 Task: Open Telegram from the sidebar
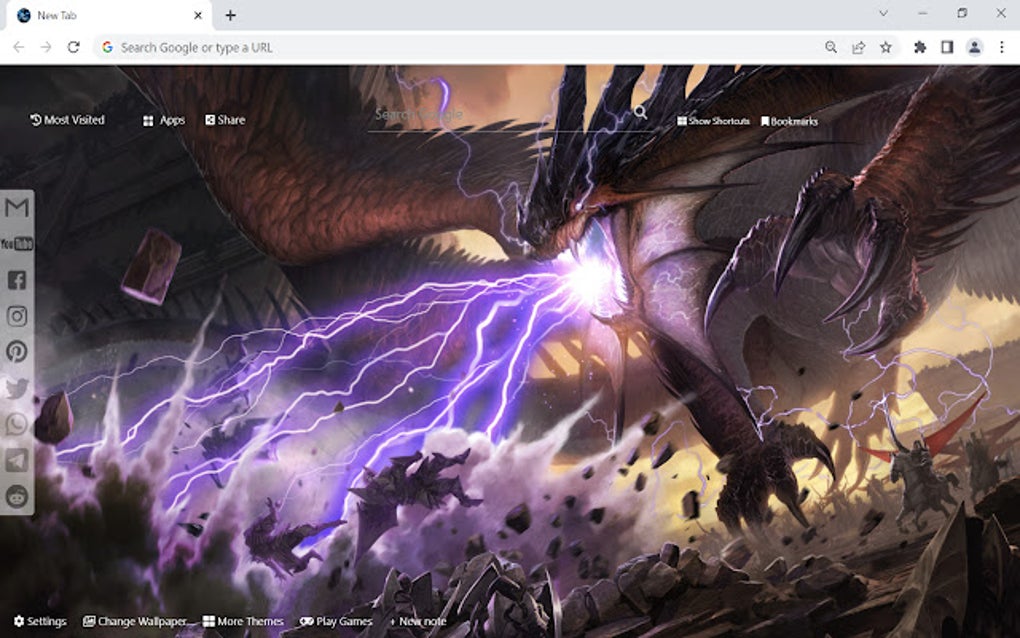click(14, 460)
